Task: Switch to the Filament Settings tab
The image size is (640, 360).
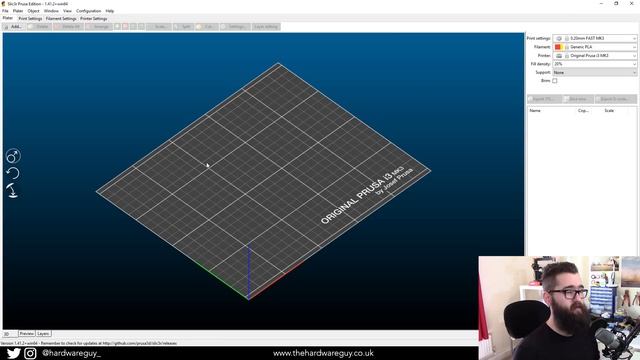Action: 61,19
